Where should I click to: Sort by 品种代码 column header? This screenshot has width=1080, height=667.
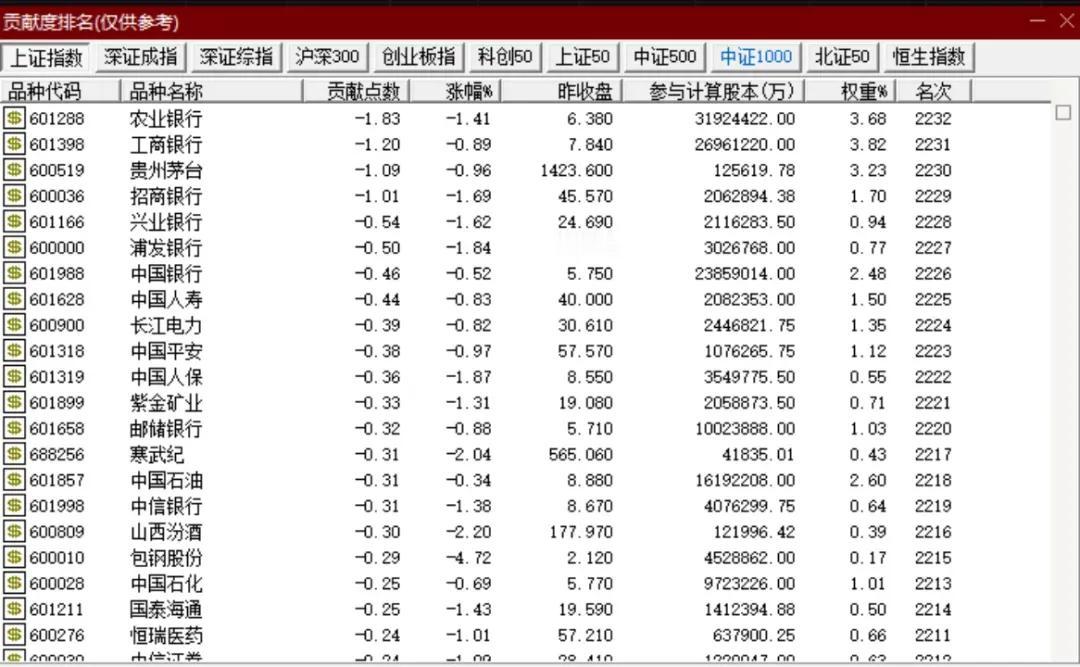61,91
